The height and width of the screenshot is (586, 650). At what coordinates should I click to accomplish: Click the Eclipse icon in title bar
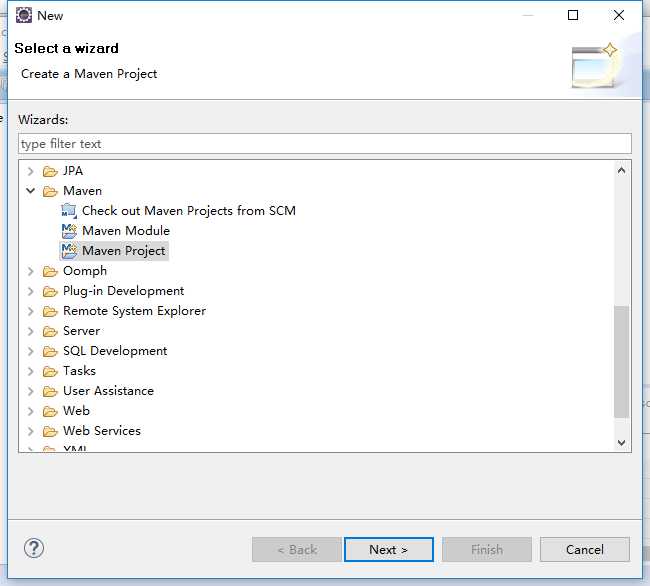click(x=24, y=15)
